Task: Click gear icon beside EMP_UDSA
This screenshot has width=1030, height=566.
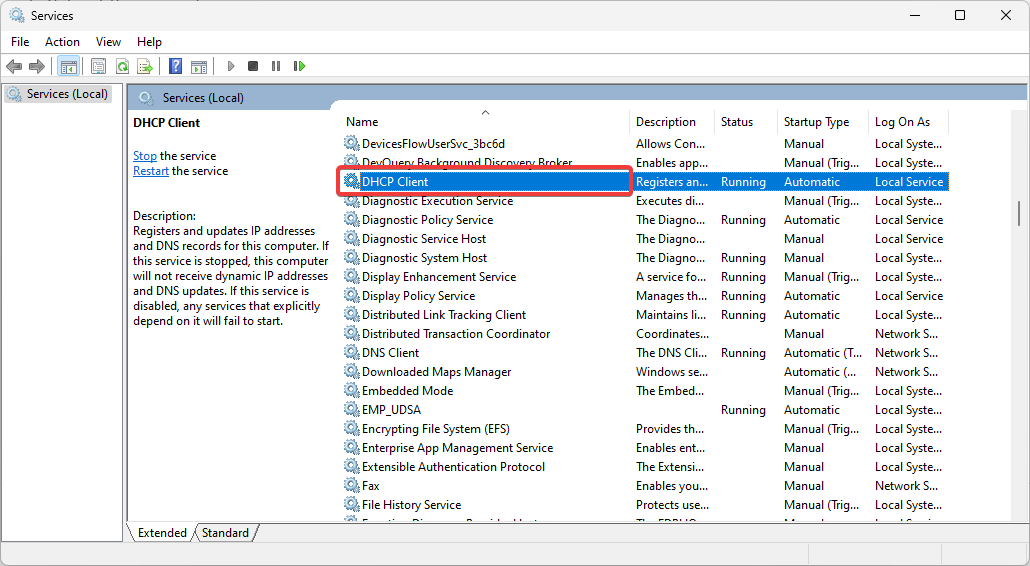Action: pyautogui.click(x=352, y=410)
